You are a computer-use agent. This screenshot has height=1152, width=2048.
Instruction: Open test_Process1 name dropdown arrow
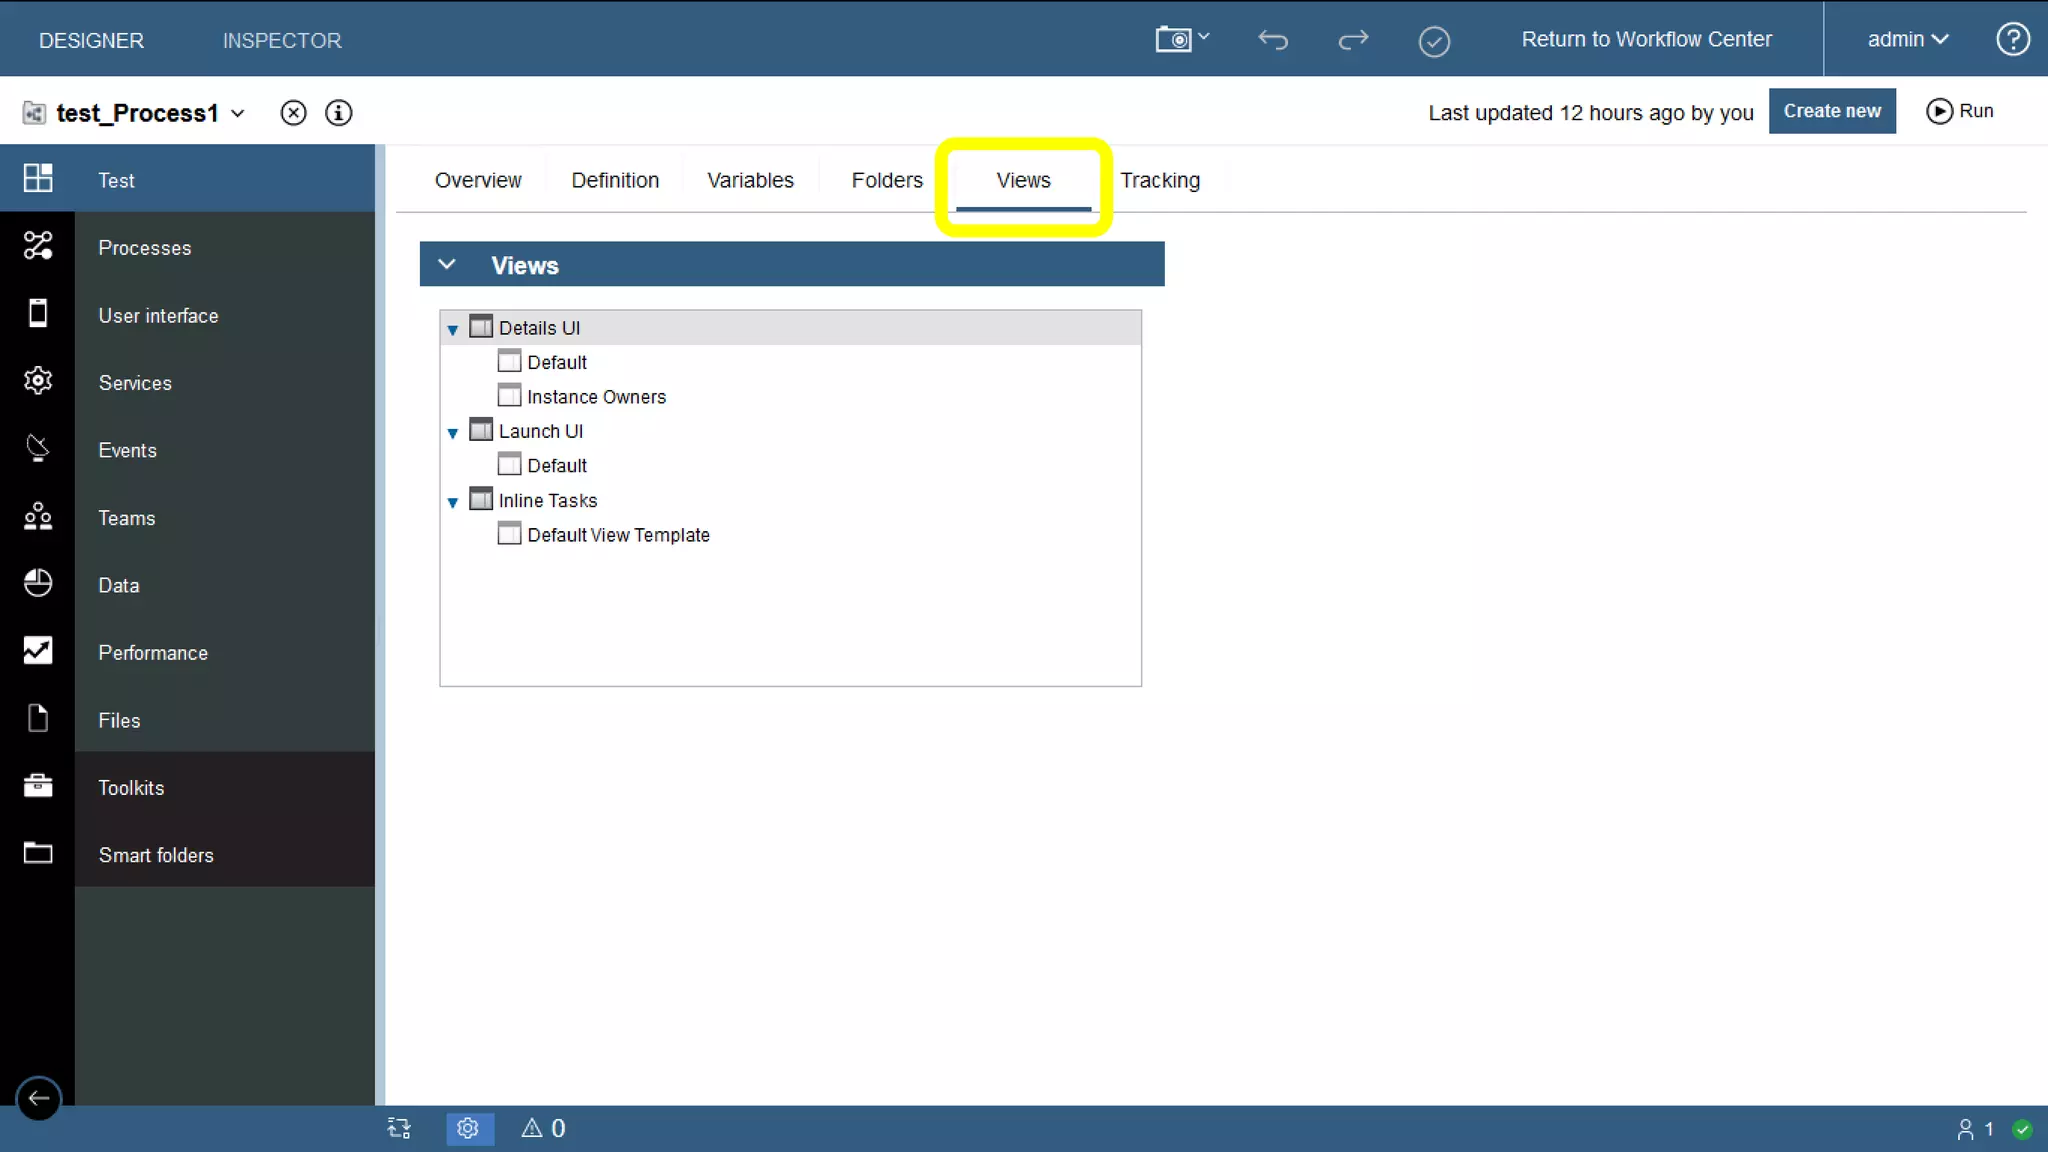pos(238,114)
